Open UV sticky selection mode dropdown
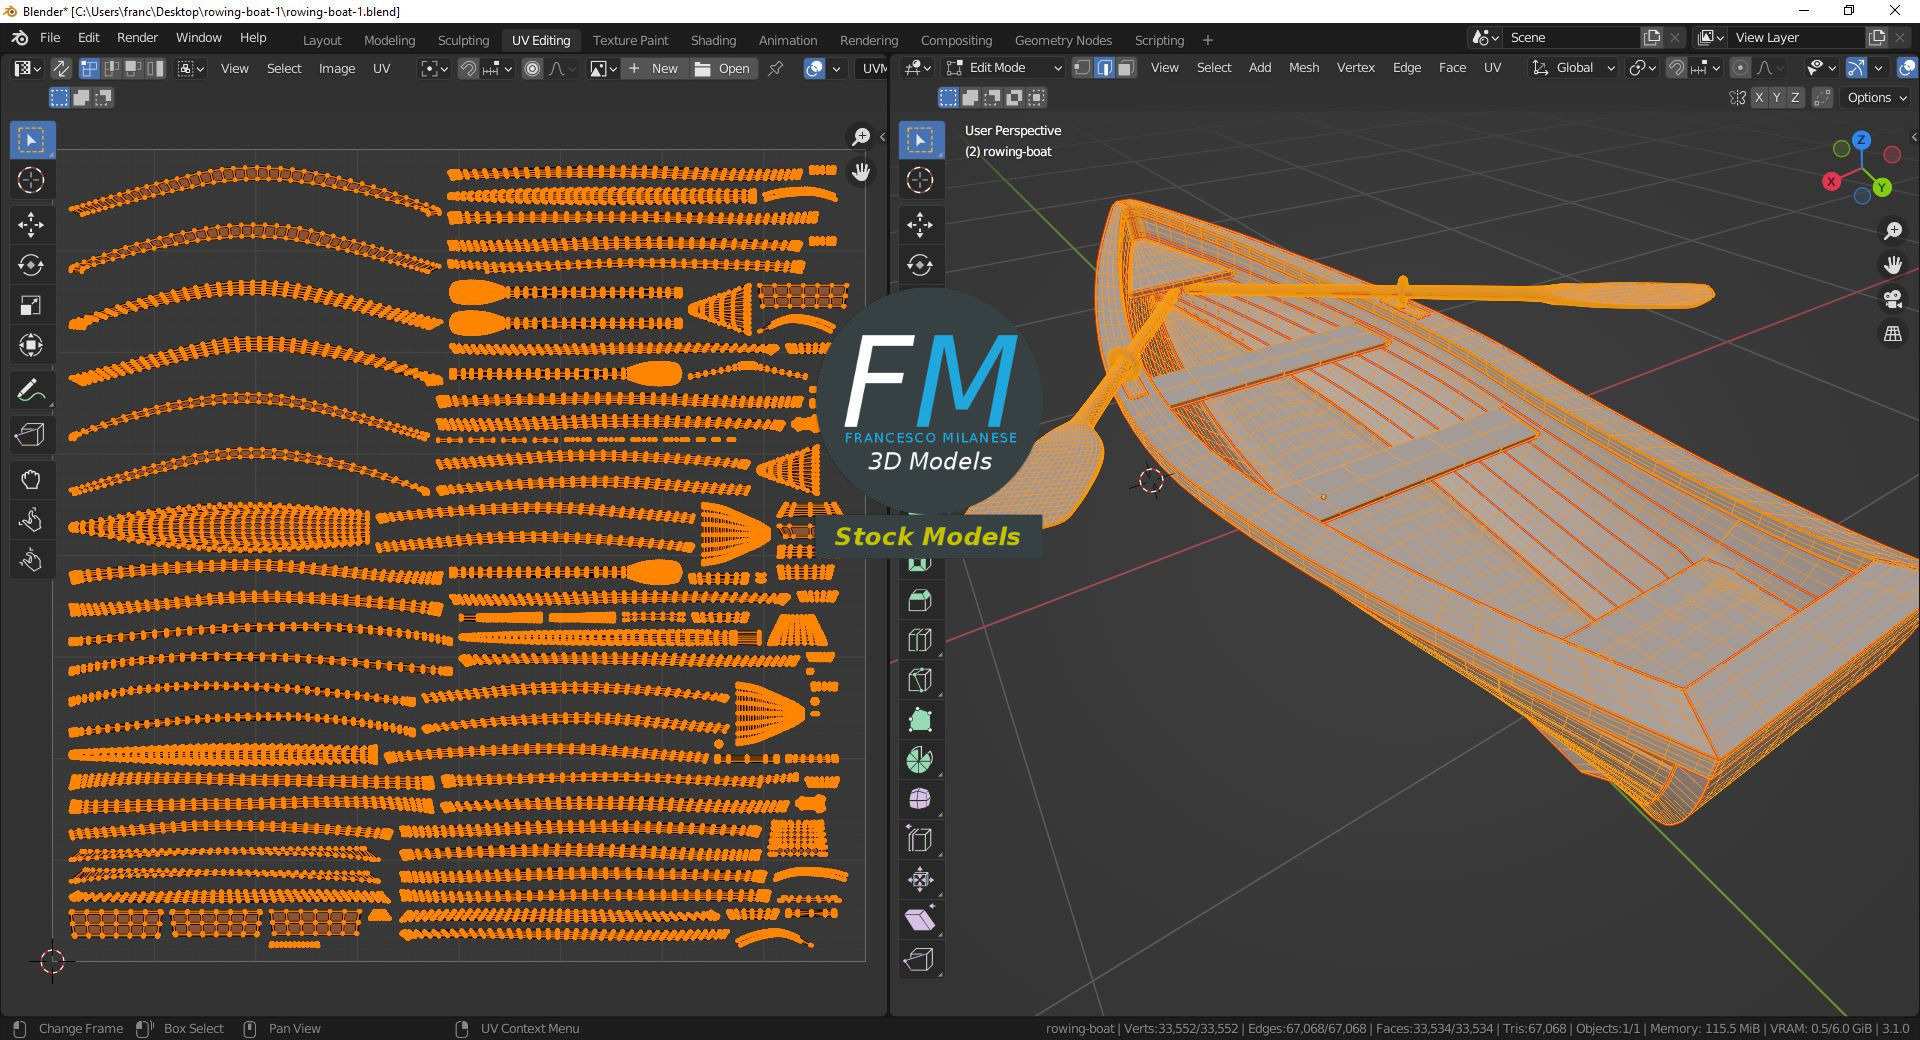The width and height of the screenshot is (1920, 1040). point(191,68)
